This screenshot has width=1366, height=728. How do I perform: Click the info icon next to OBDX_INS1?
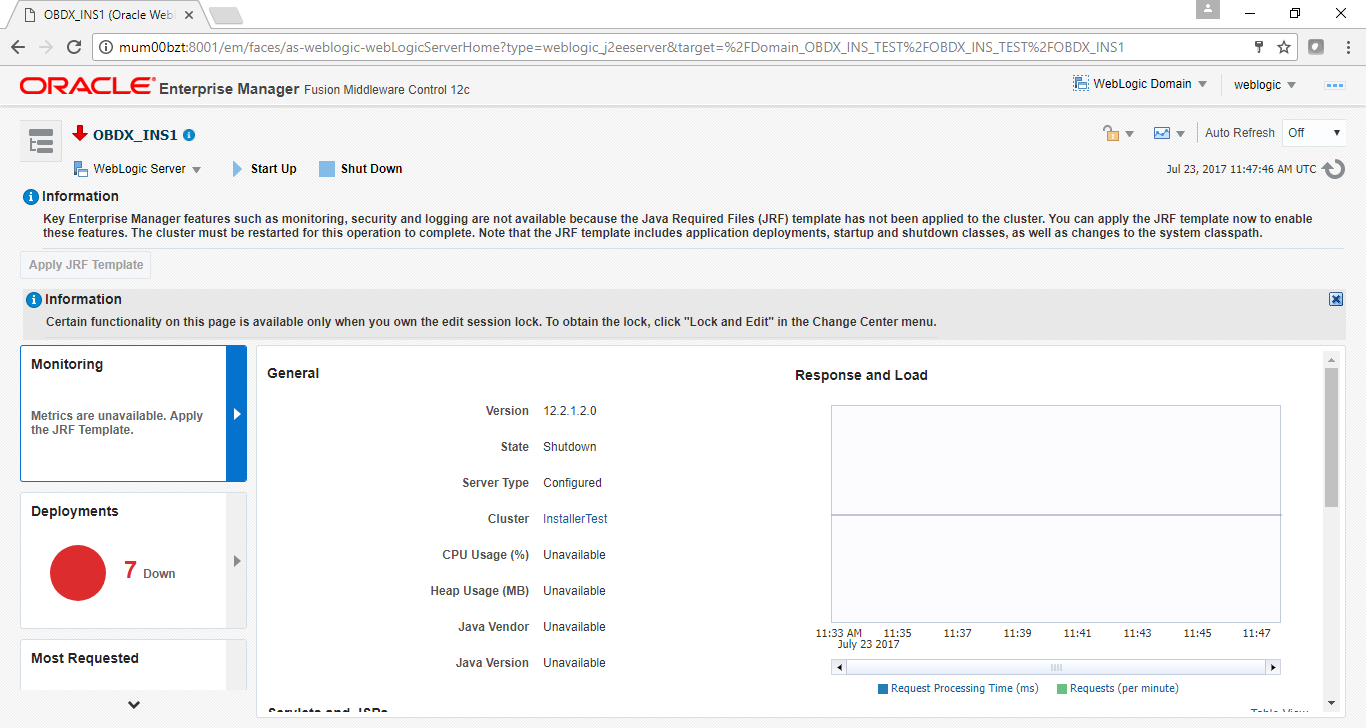[x=189, y=135]
